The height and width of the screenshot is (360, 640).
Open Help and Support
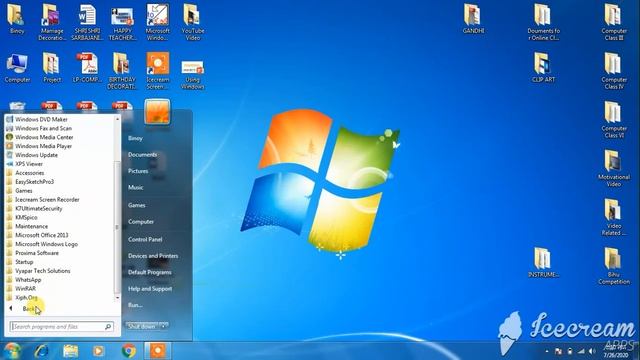coord(150,289)
